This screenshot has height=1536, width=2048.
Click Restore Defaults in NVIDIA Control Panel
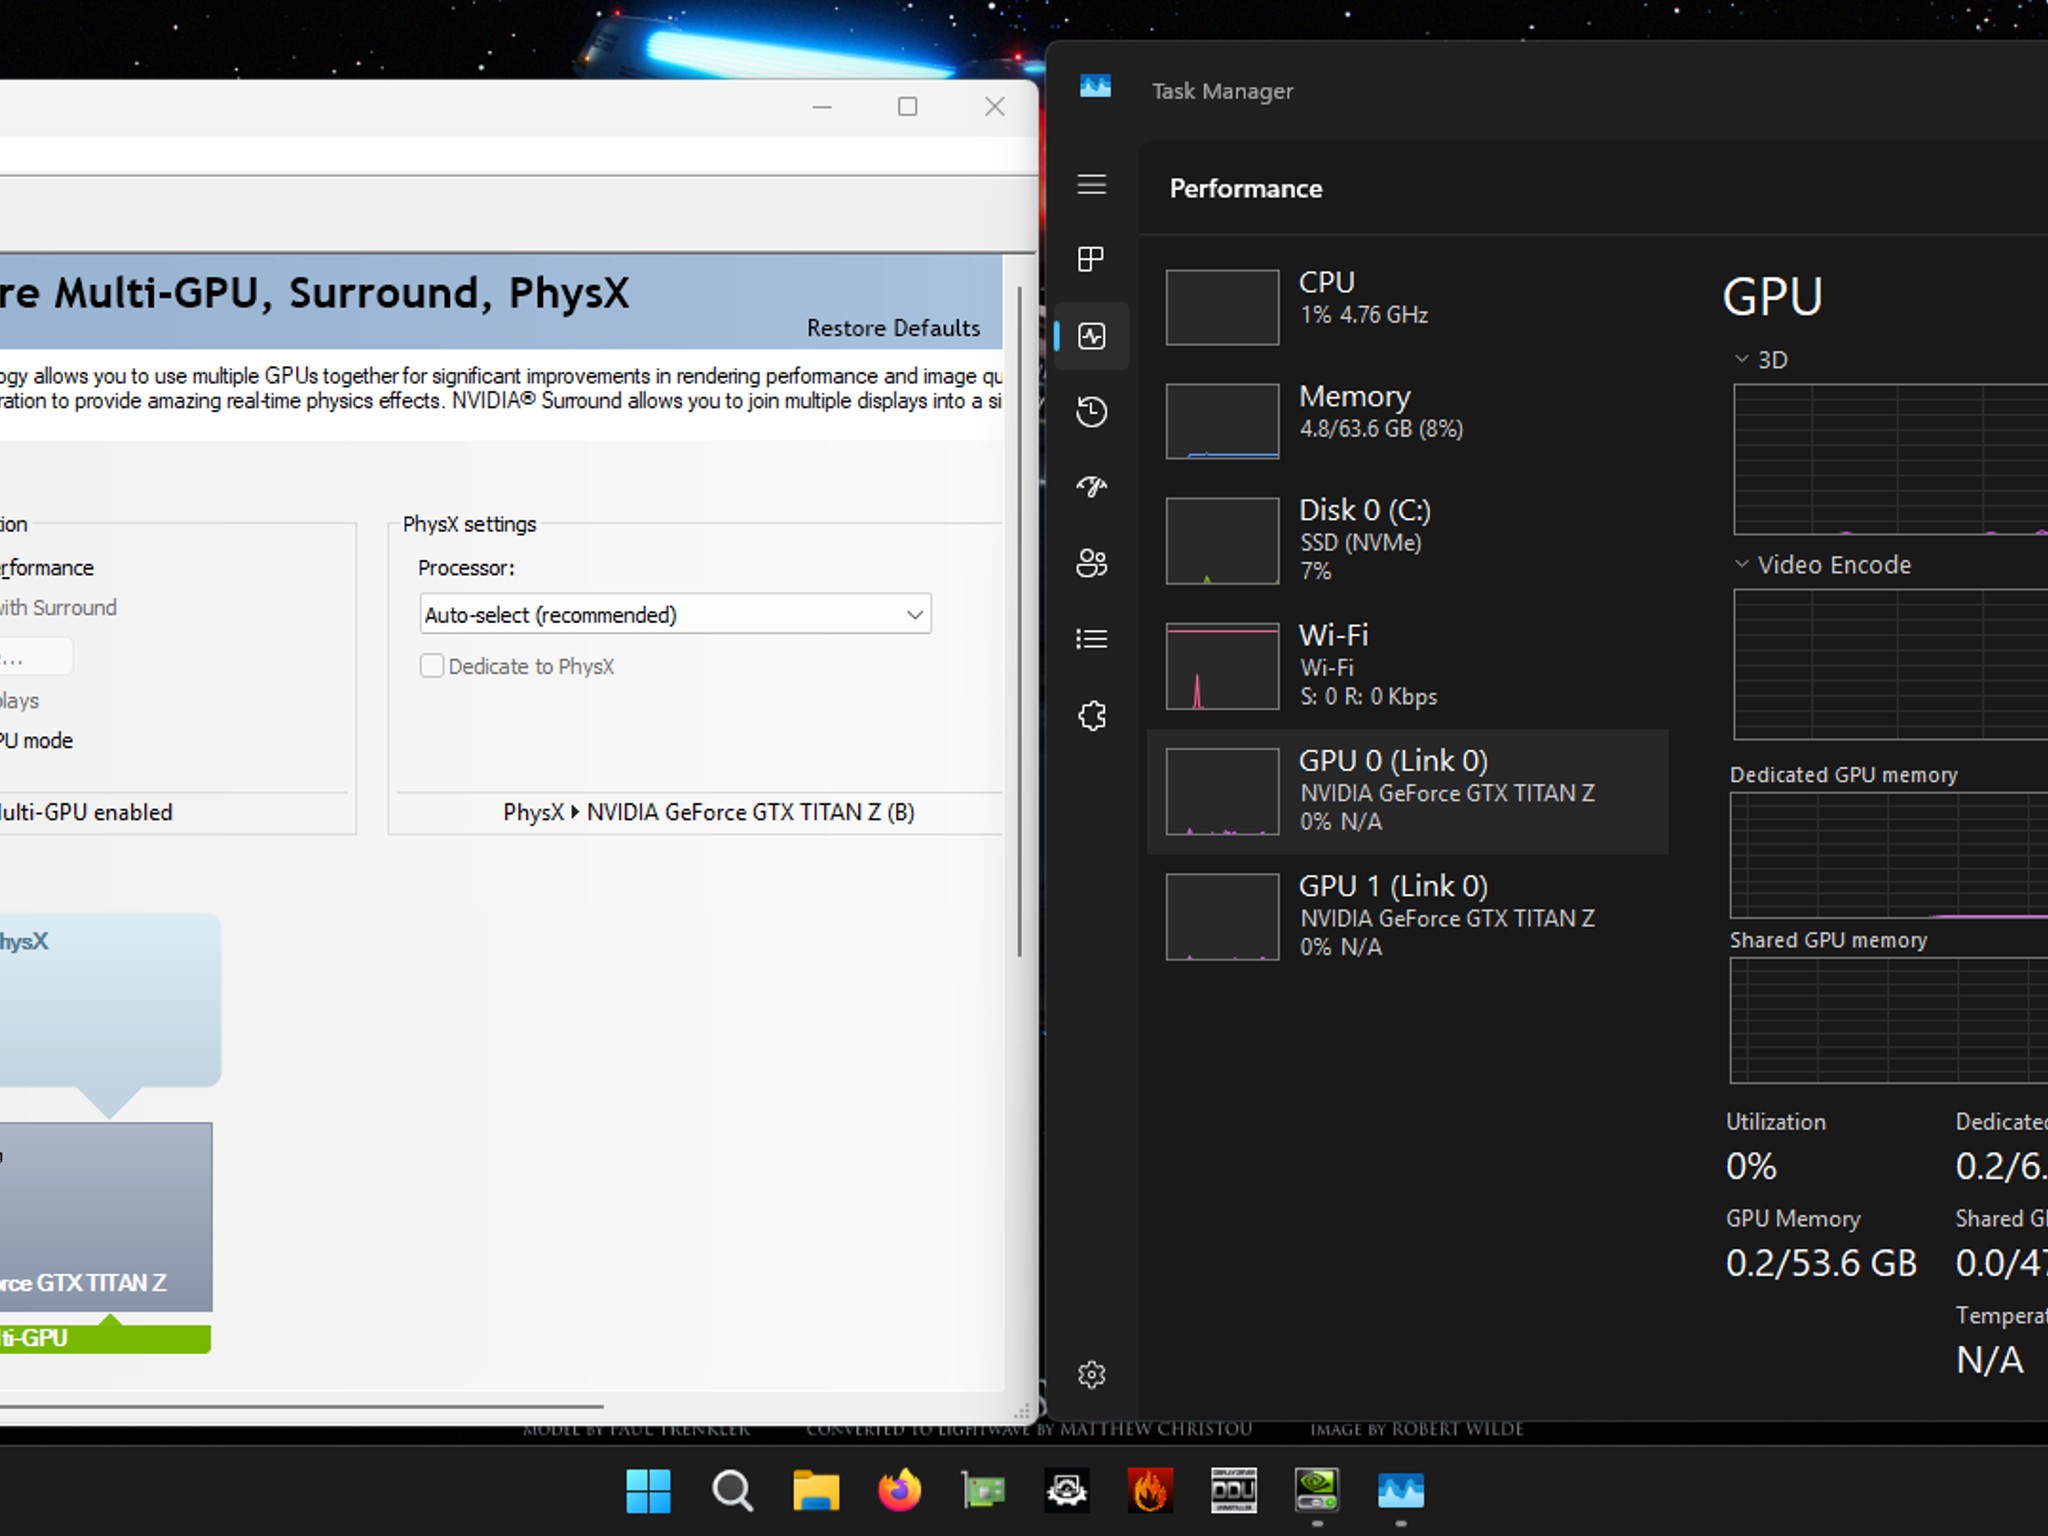coord(893,328)
